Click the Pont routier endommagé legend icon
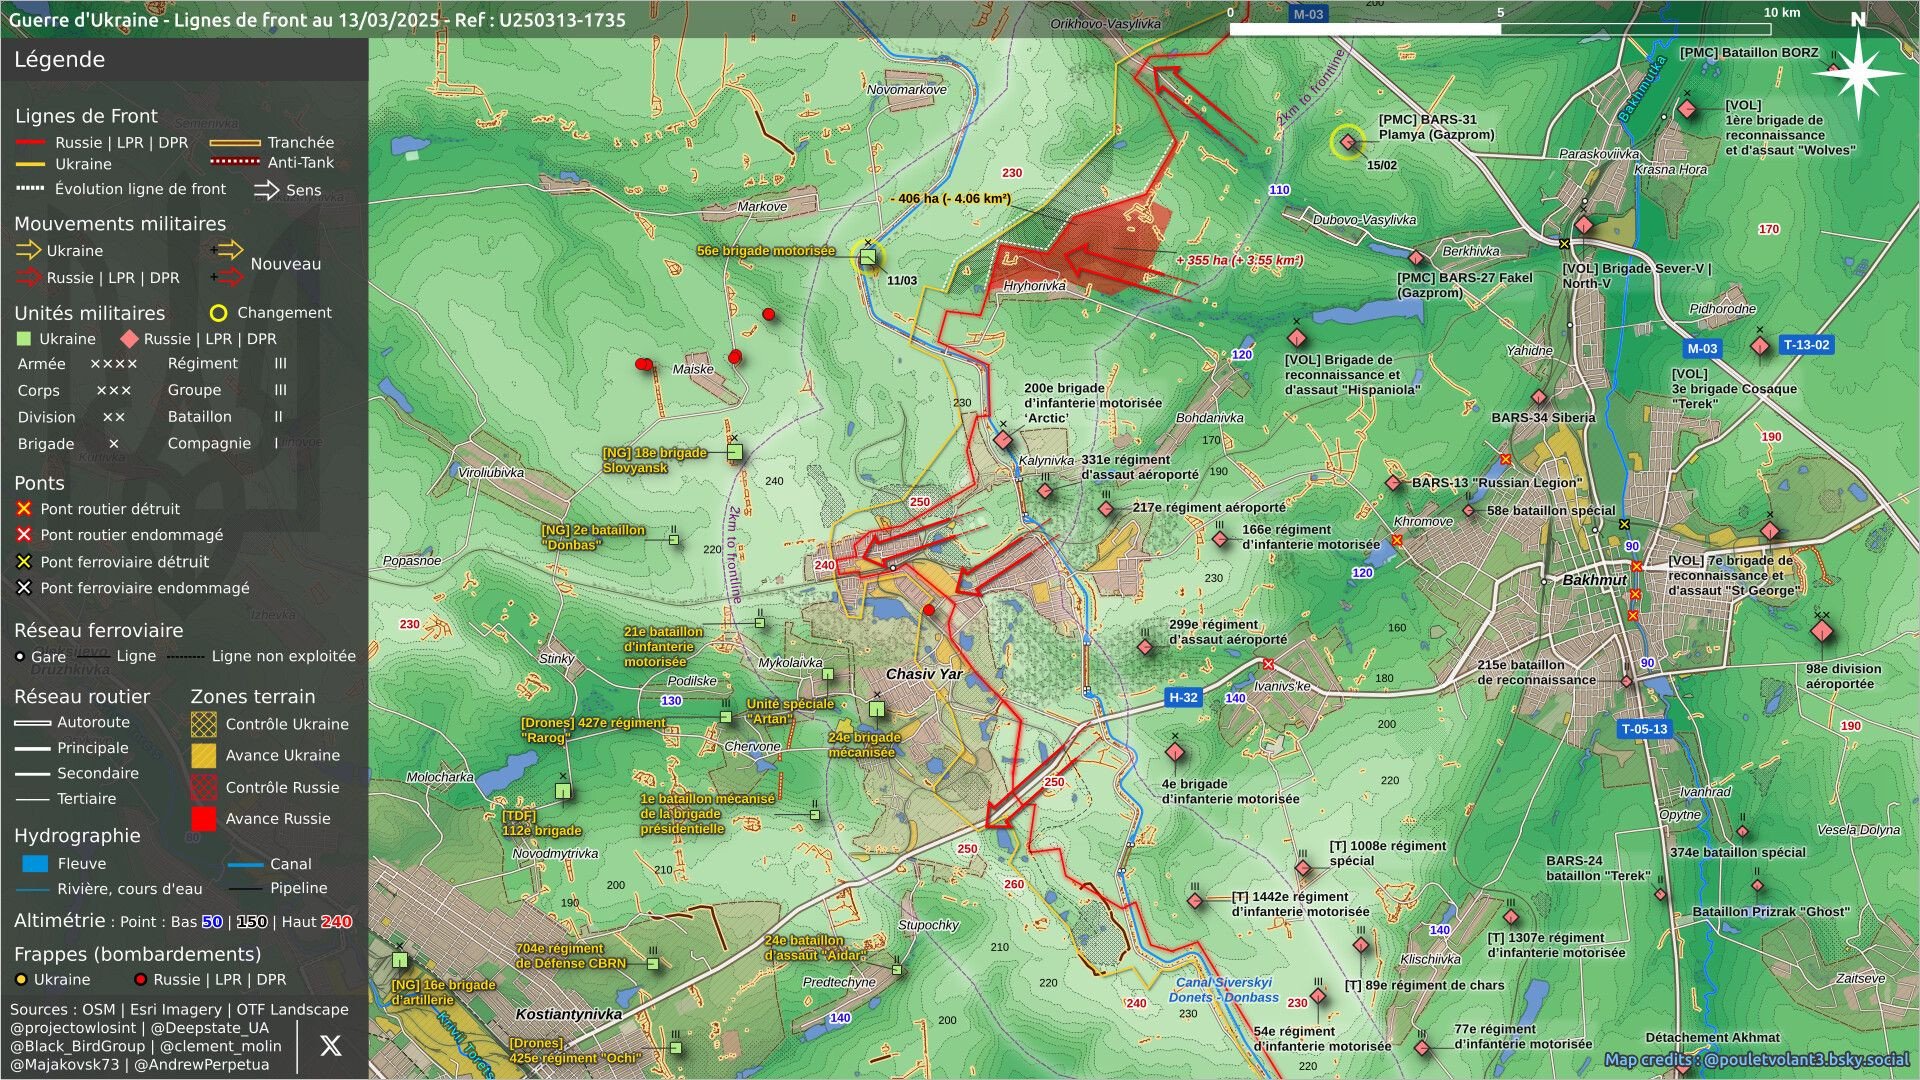 point(24,535)
